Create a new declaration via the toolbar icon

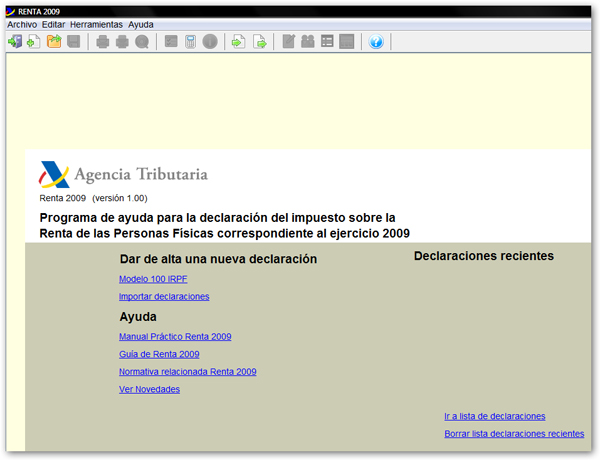(34, 41)
